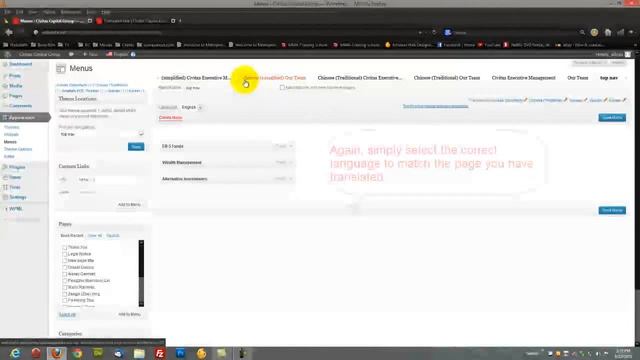
Task: Open a new browser tab
Action: [x=180, y=21]
